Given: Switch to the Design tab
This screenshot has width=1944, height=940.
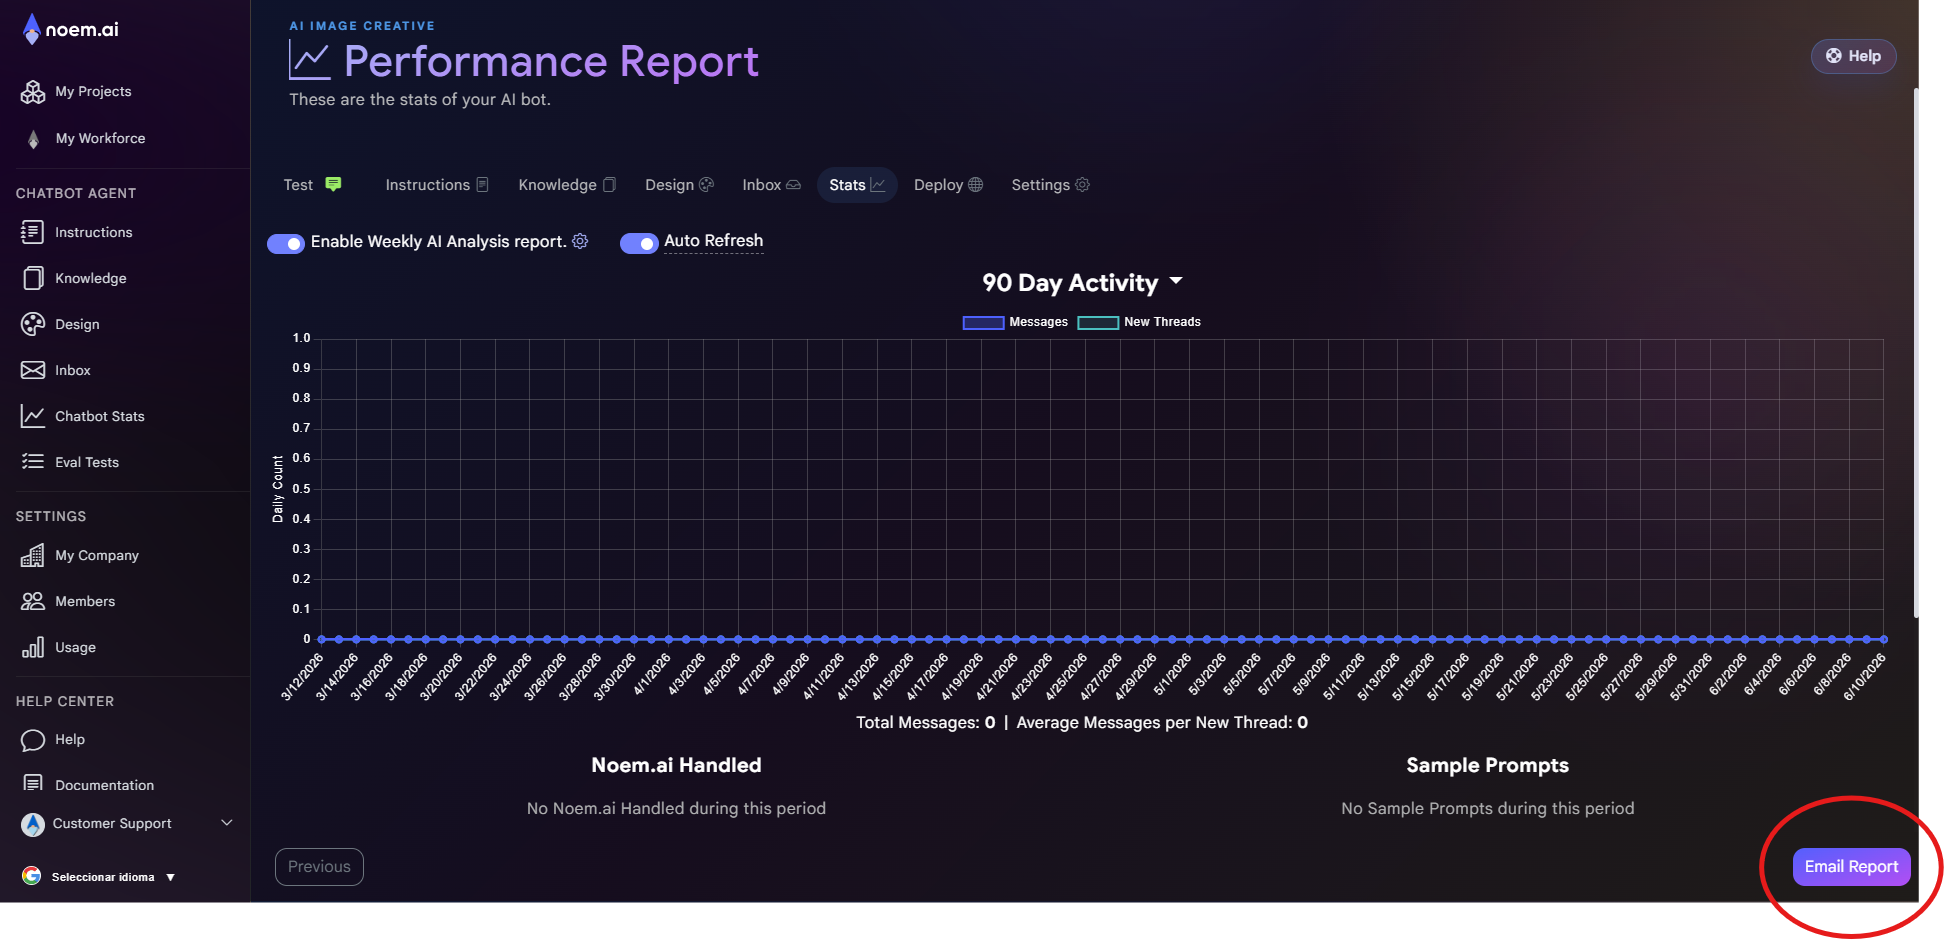Looking at the screenshot, I should point(679,185).
